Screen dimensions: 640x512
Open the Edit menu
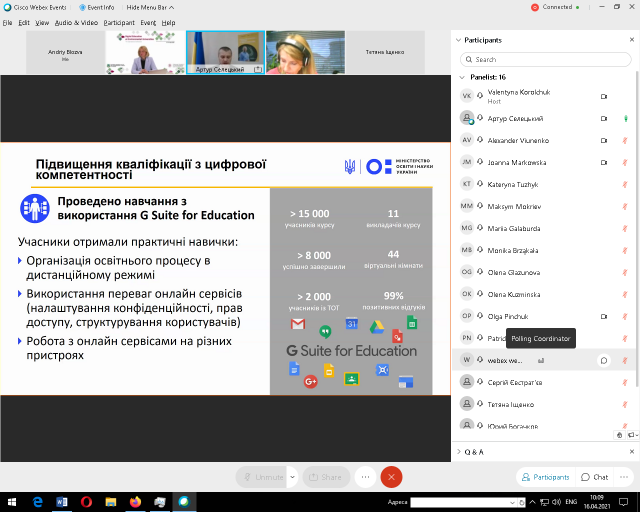coord(24,22)
